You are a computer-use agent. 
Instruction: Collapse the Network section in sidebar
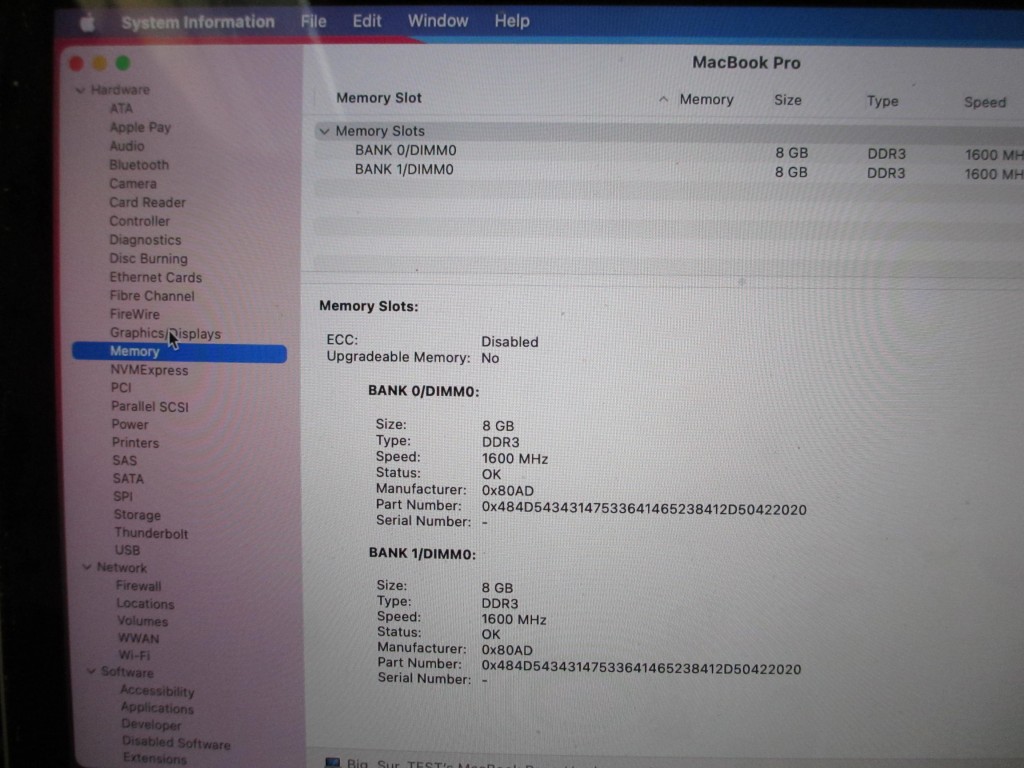pos(86,567)
